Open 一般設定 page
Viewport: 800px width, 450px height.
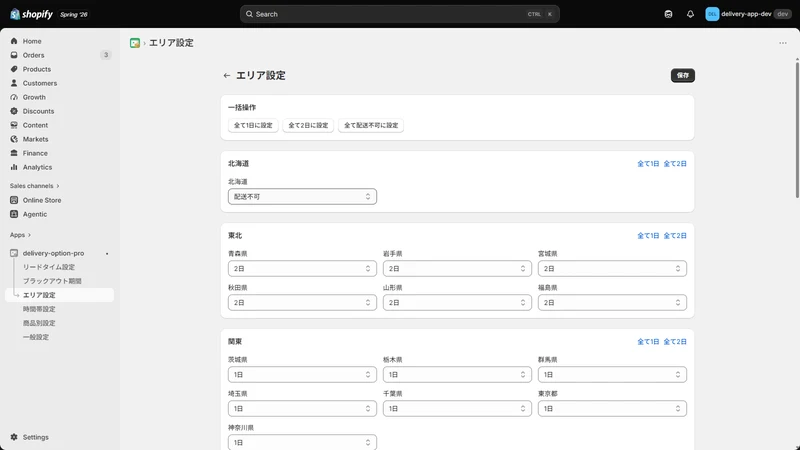(36, 337)
